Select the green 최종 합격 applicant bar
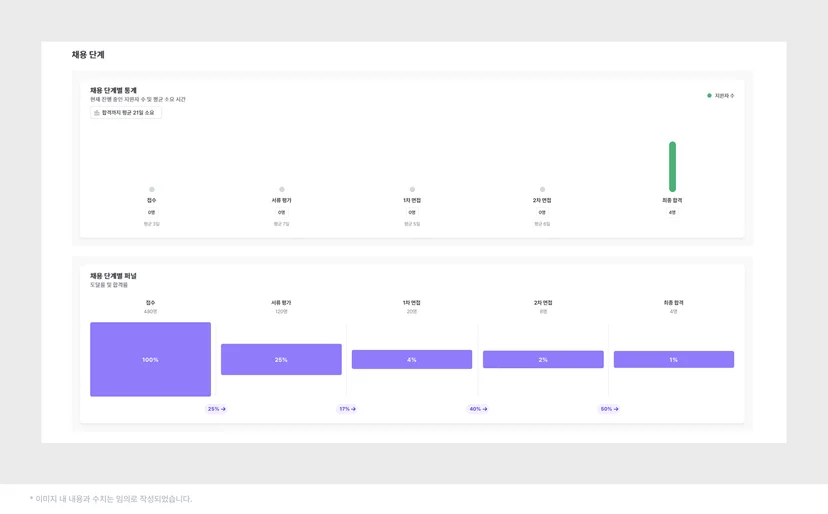The width and height of the screenshot is (828, 514). tap(672, 166)
